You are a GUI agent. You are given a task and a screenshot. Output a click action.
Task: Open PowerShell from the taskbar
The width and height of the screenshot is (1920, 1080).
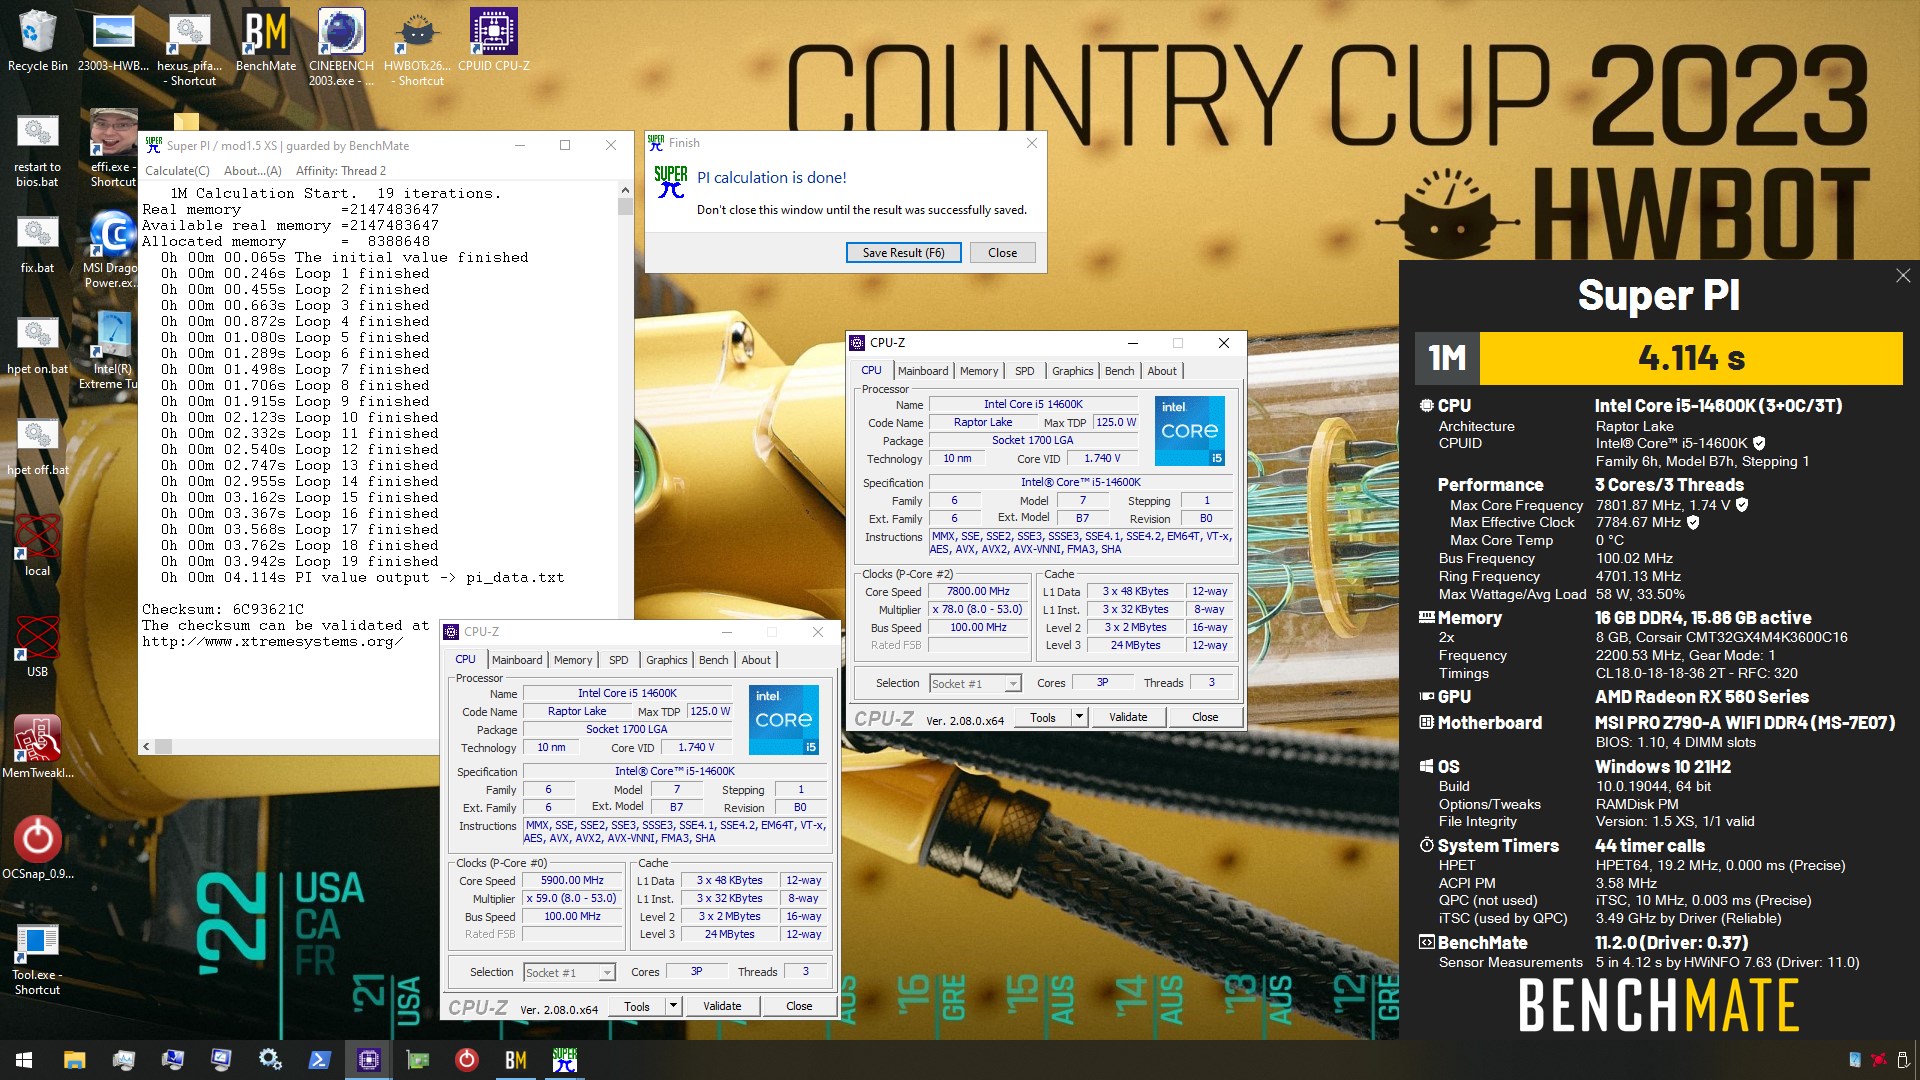(319, 1060)
